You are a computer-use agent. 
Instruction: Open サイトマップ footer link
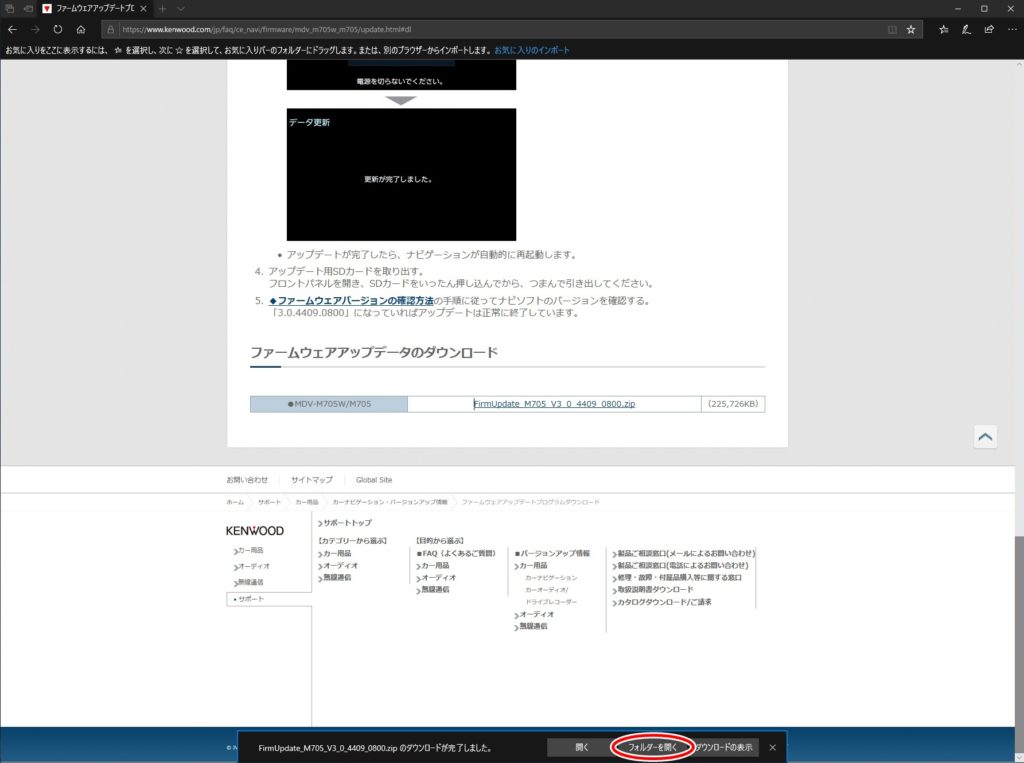312,479
